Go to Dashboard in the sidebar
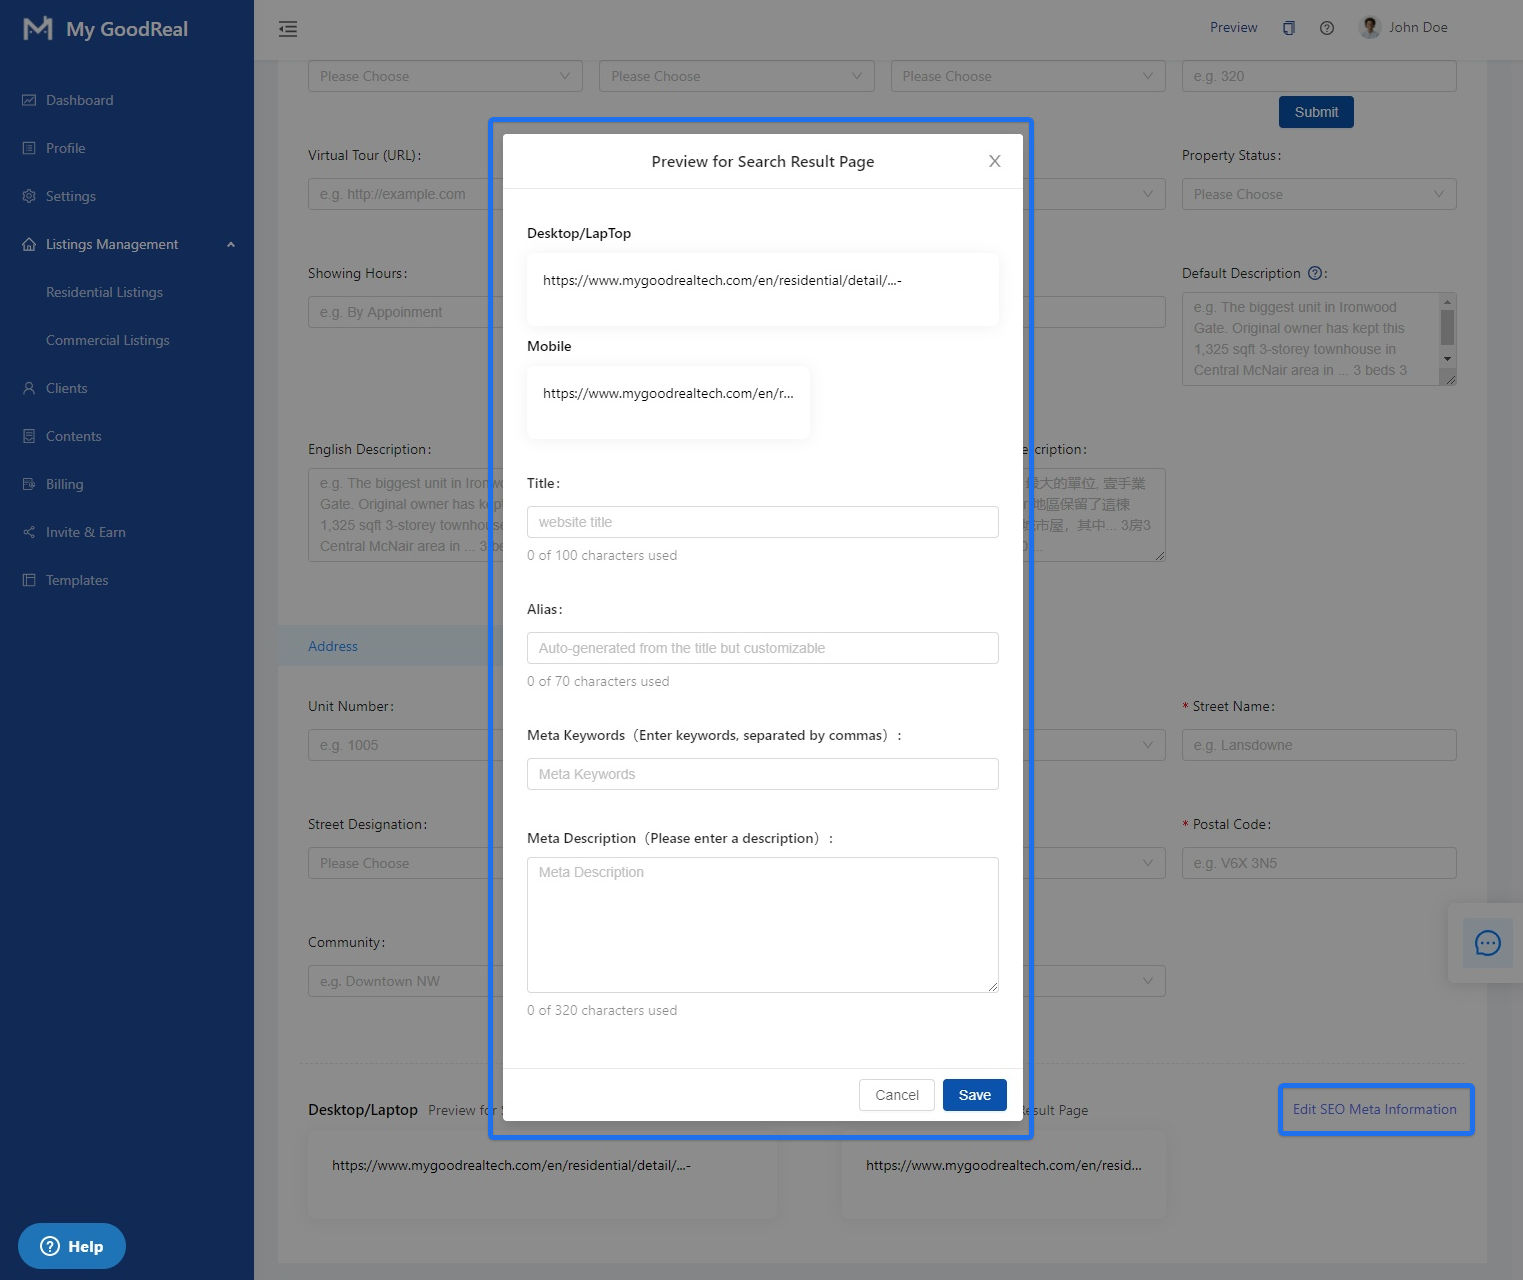This screenshot has height=1280, width=1523. pos(79,100)
